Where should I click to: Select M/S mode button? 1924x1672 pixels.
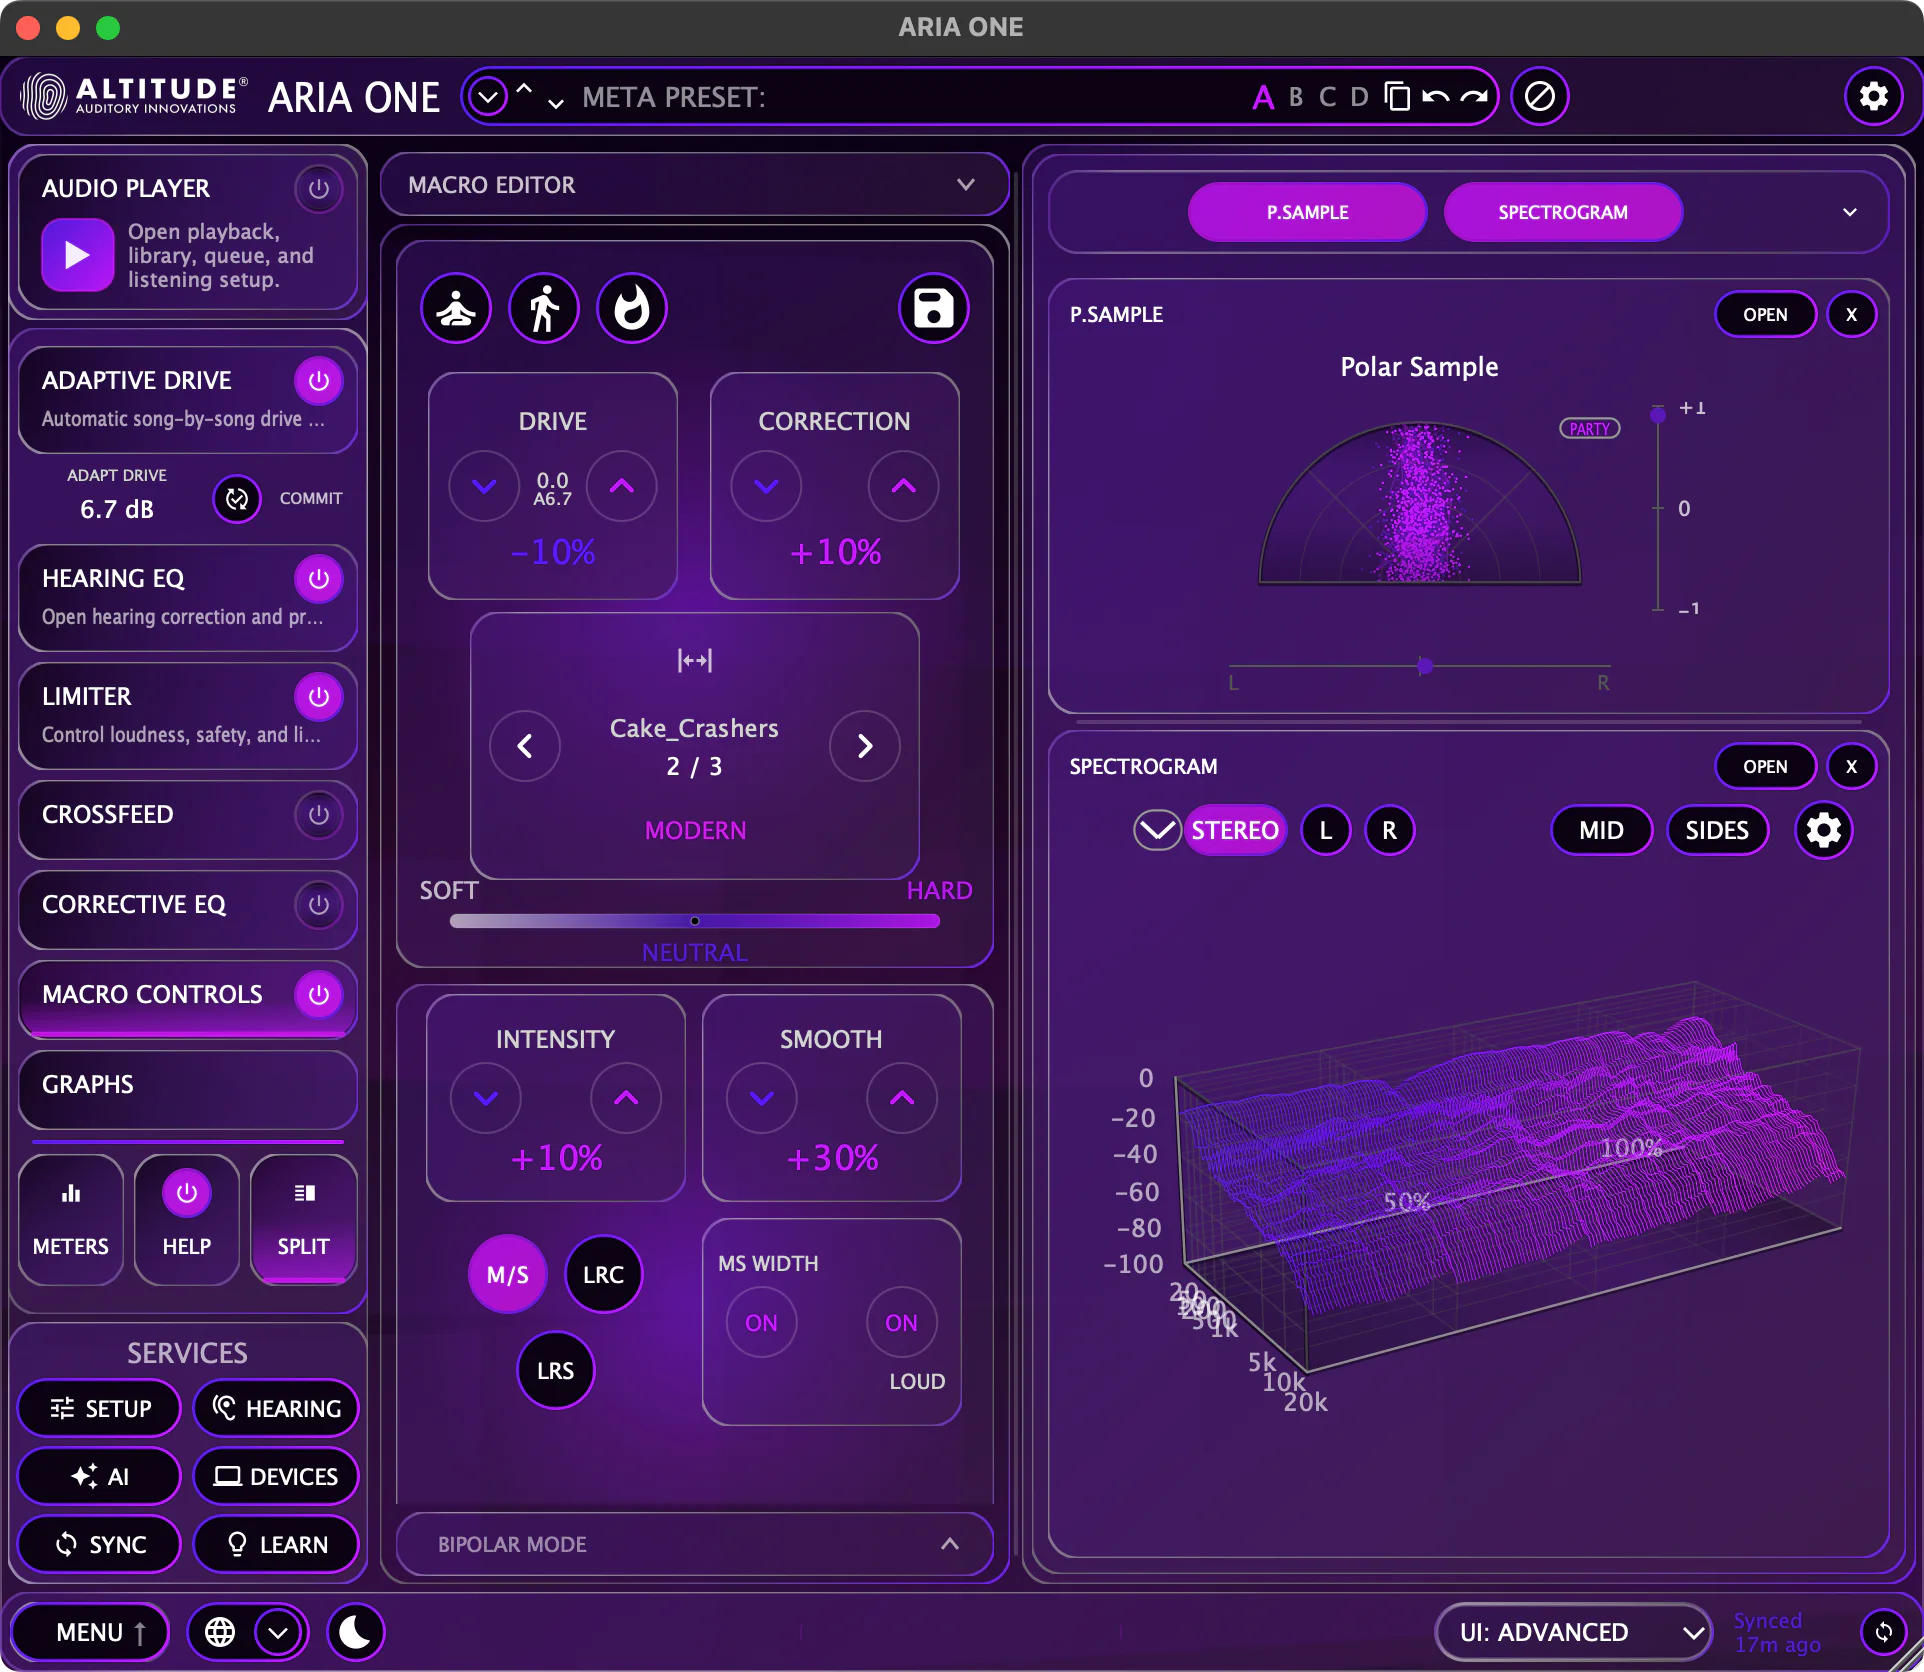click(x=508, y=1274)
